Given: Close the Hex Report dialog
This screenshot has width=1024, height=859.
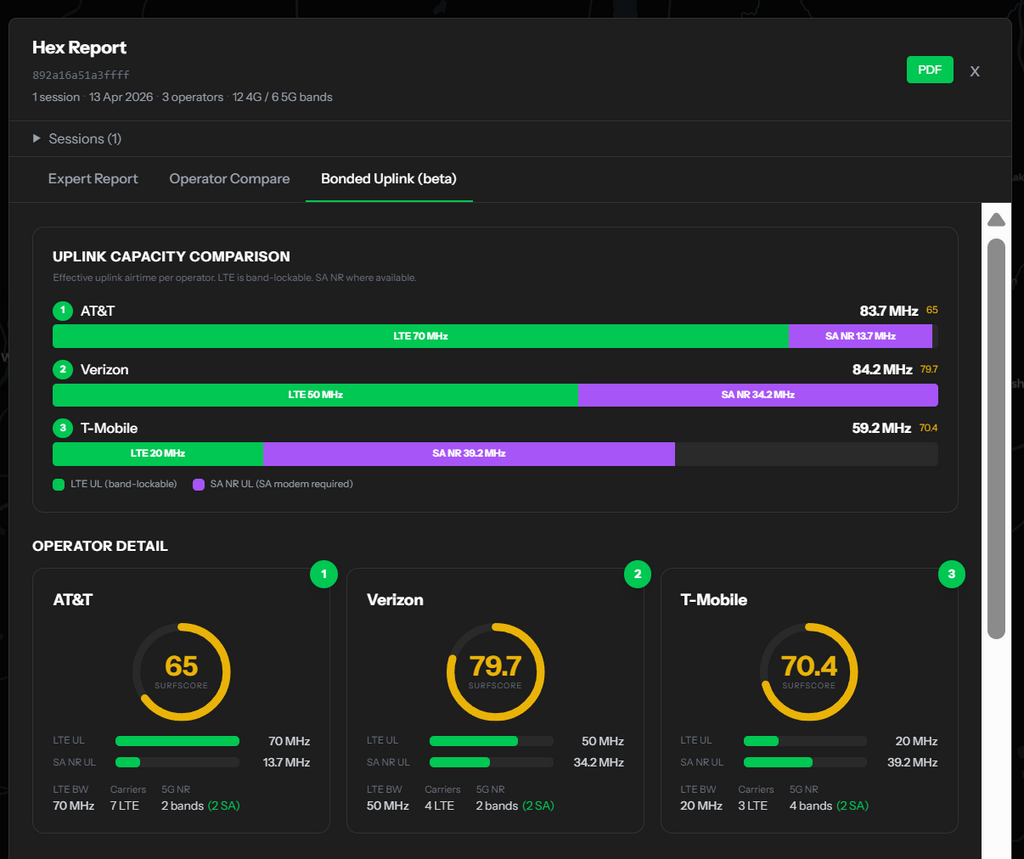Looking at the screenshot, I should pos(974,71).
